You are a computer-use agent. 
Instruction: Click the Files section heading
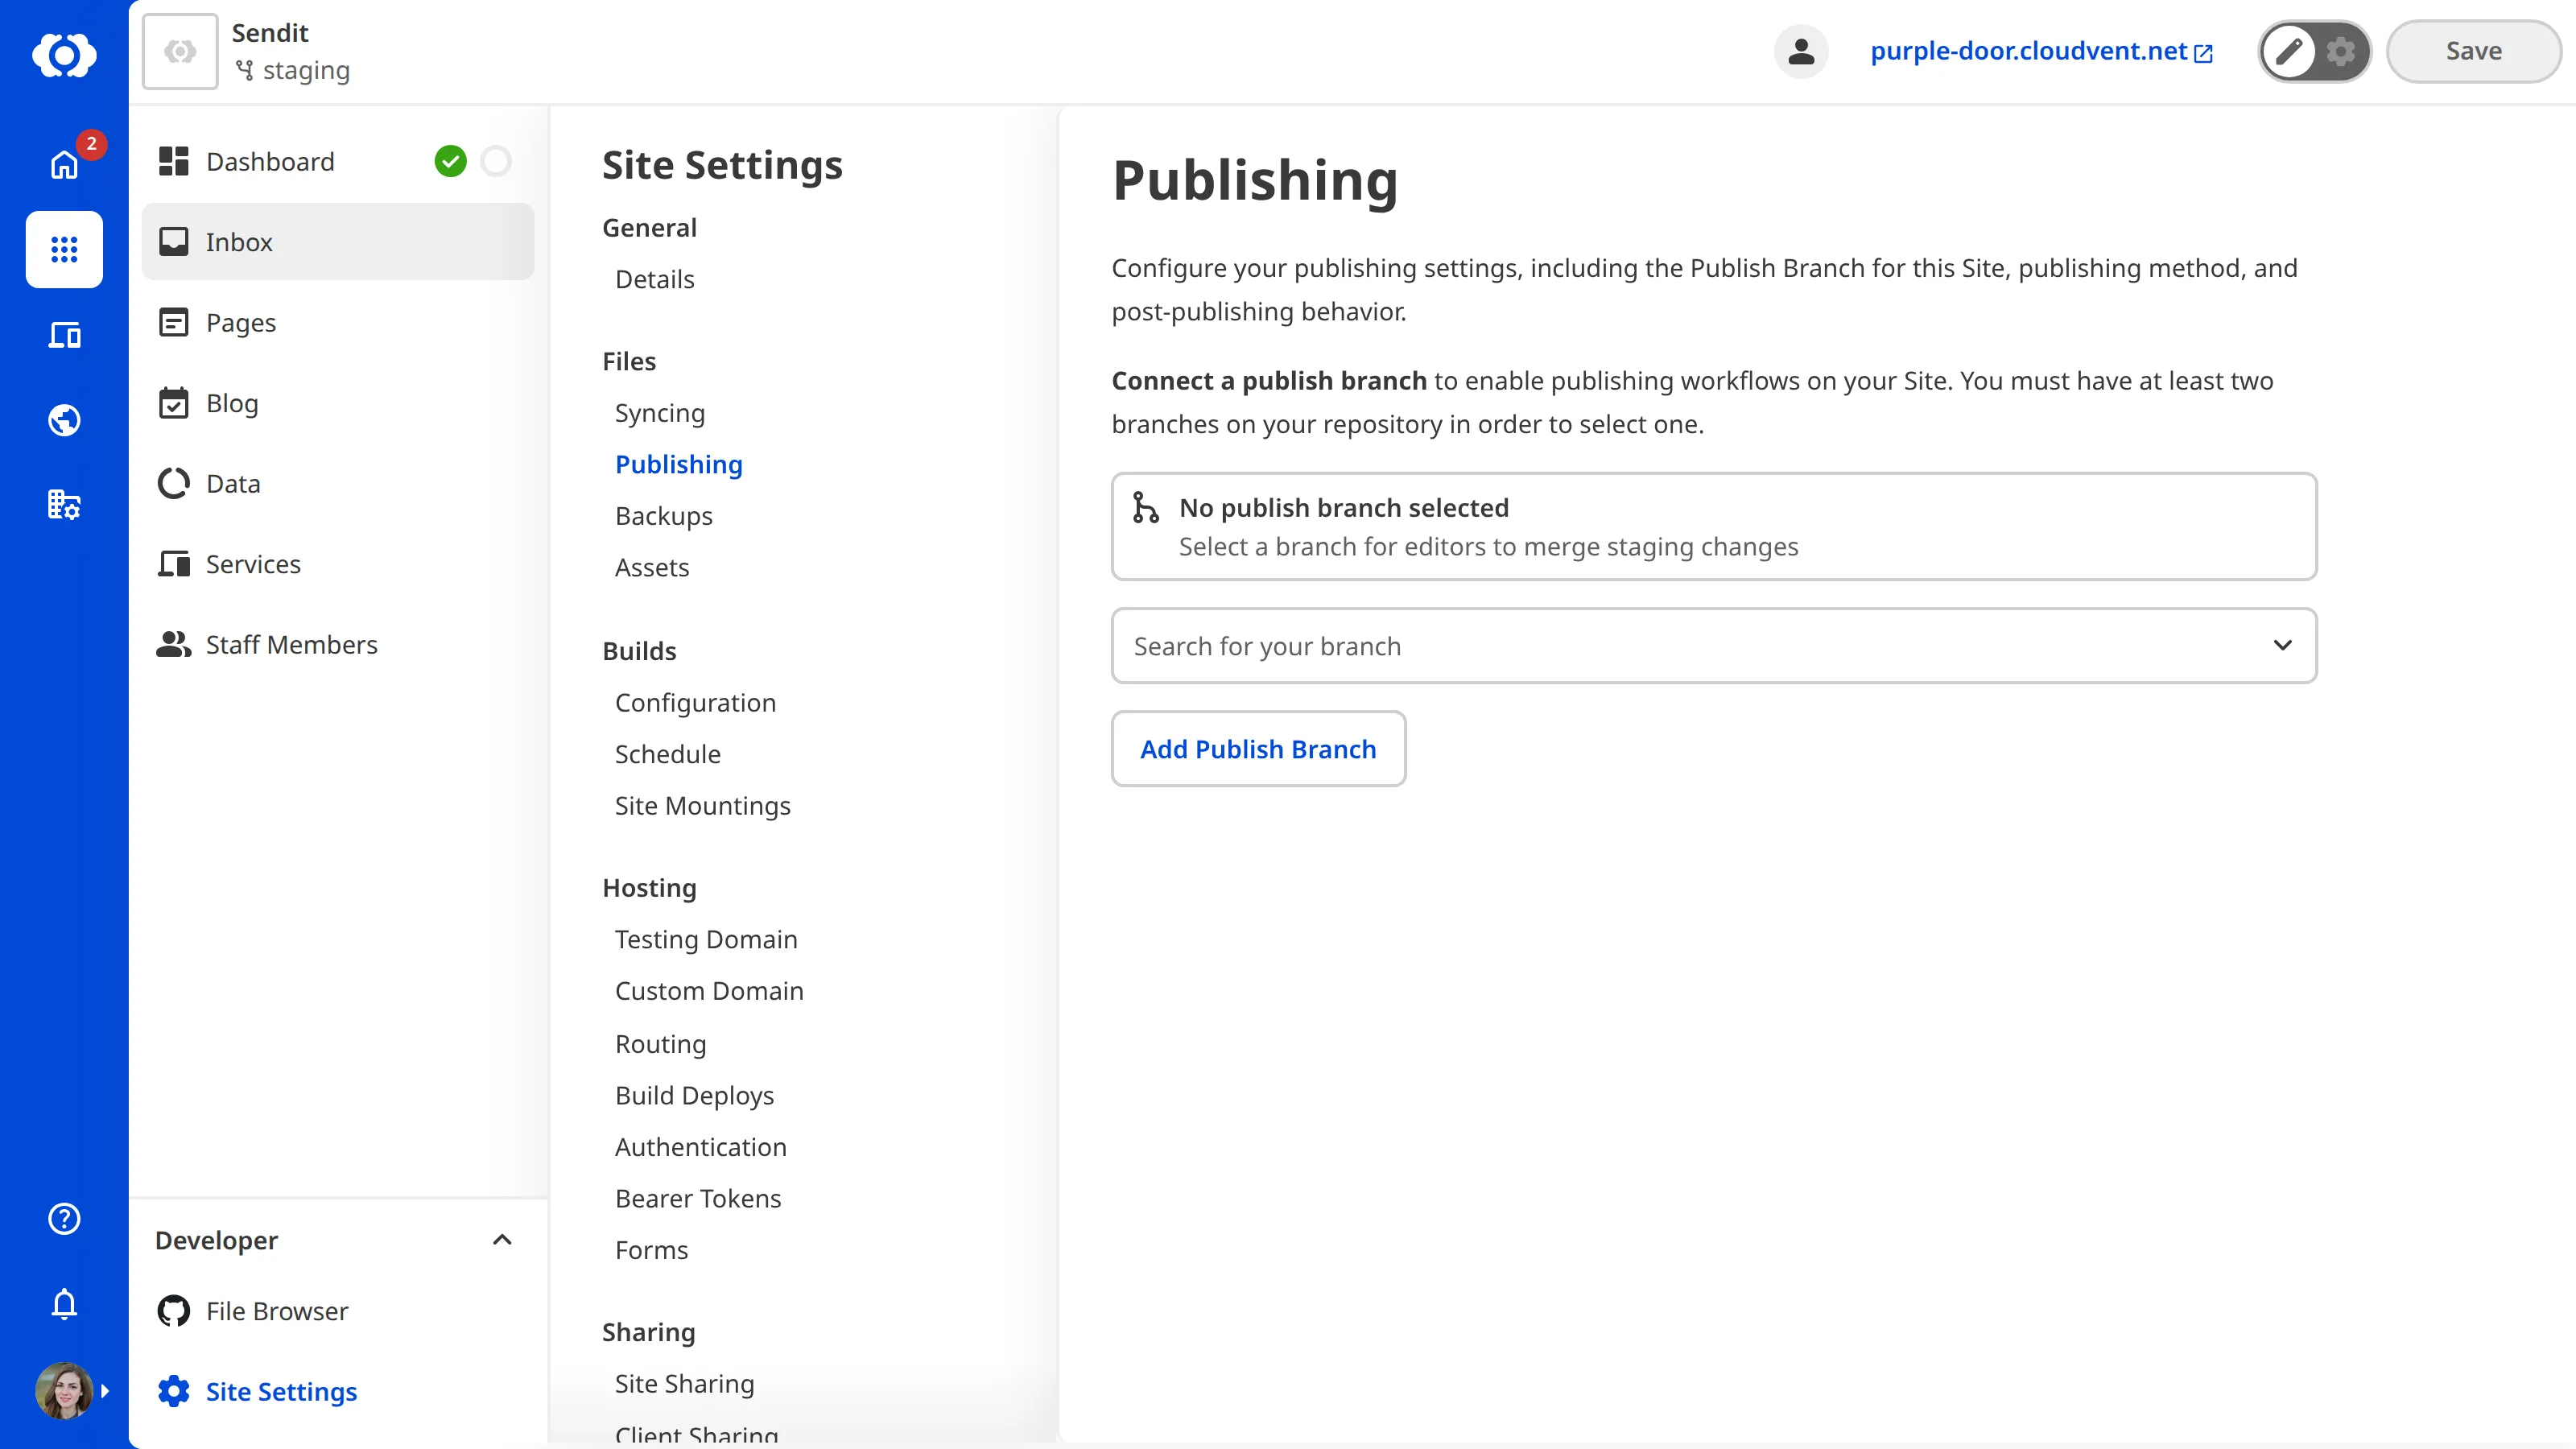coord(629,361)
